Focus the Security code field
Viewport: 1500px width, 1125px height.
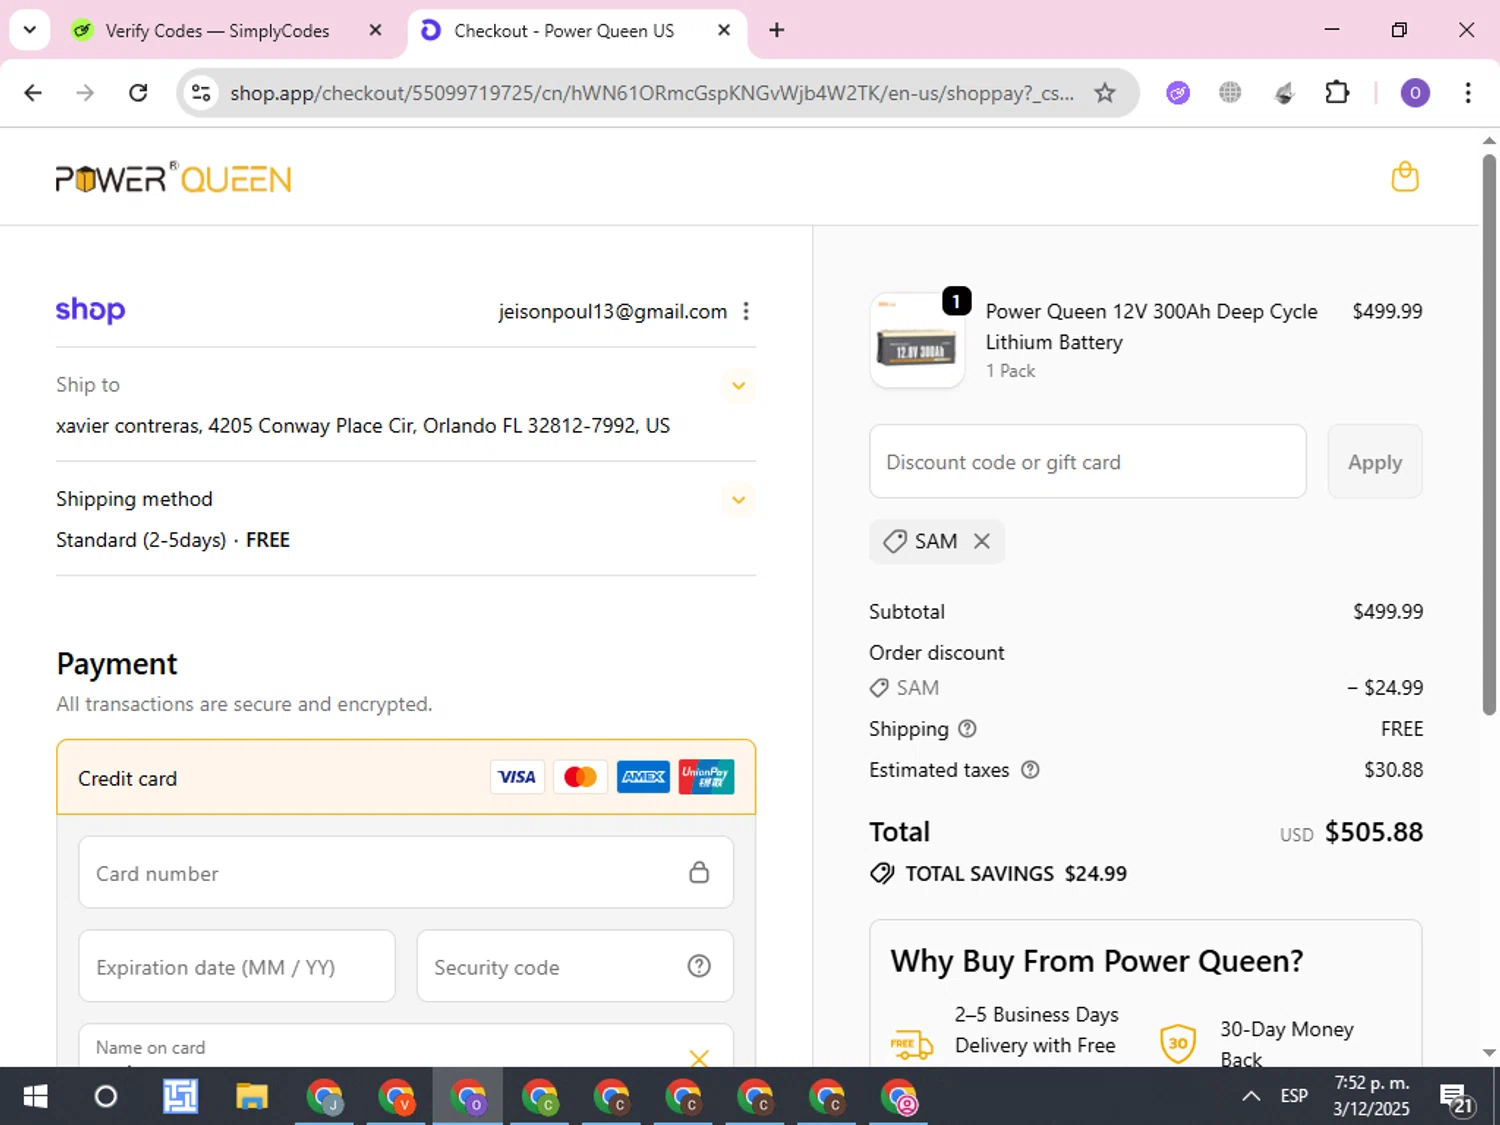575,966
